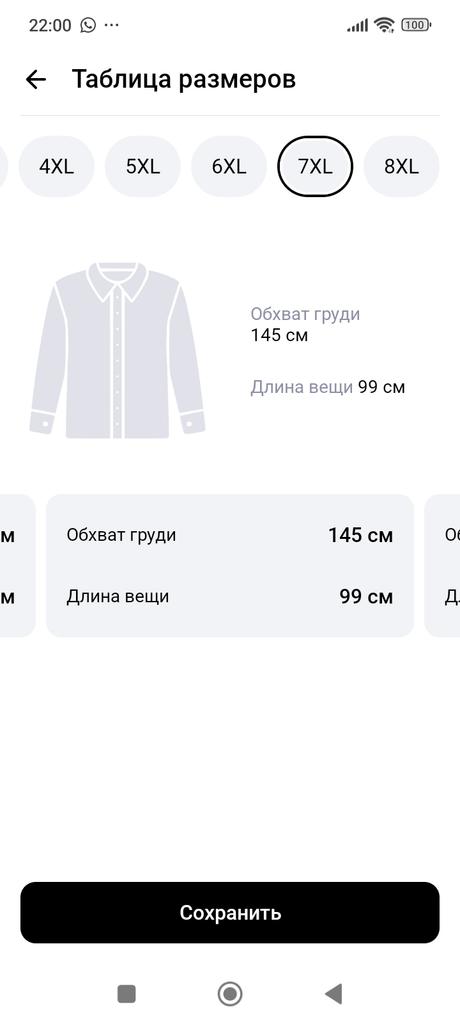Select the 5XL size chip
This screenshot has height=1024, width=460.
[142, 167]
